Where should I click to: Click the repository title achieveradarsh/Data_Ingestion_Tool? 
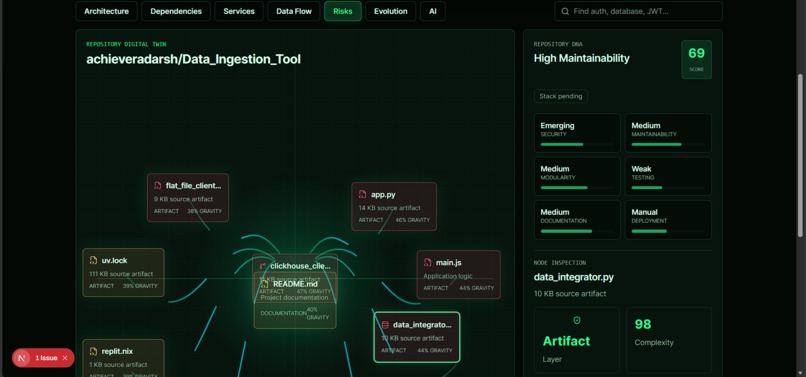[193, 59]
